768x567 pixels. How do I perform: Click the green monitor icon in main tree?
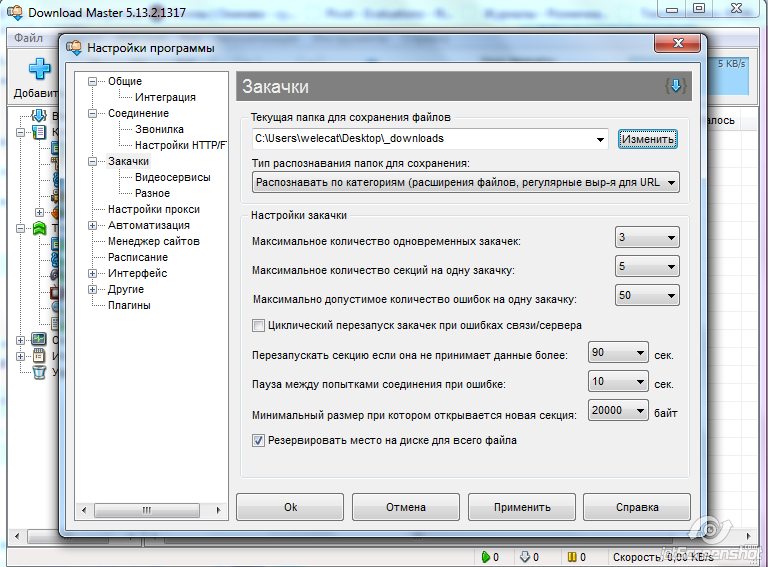[x=39, y=339]
